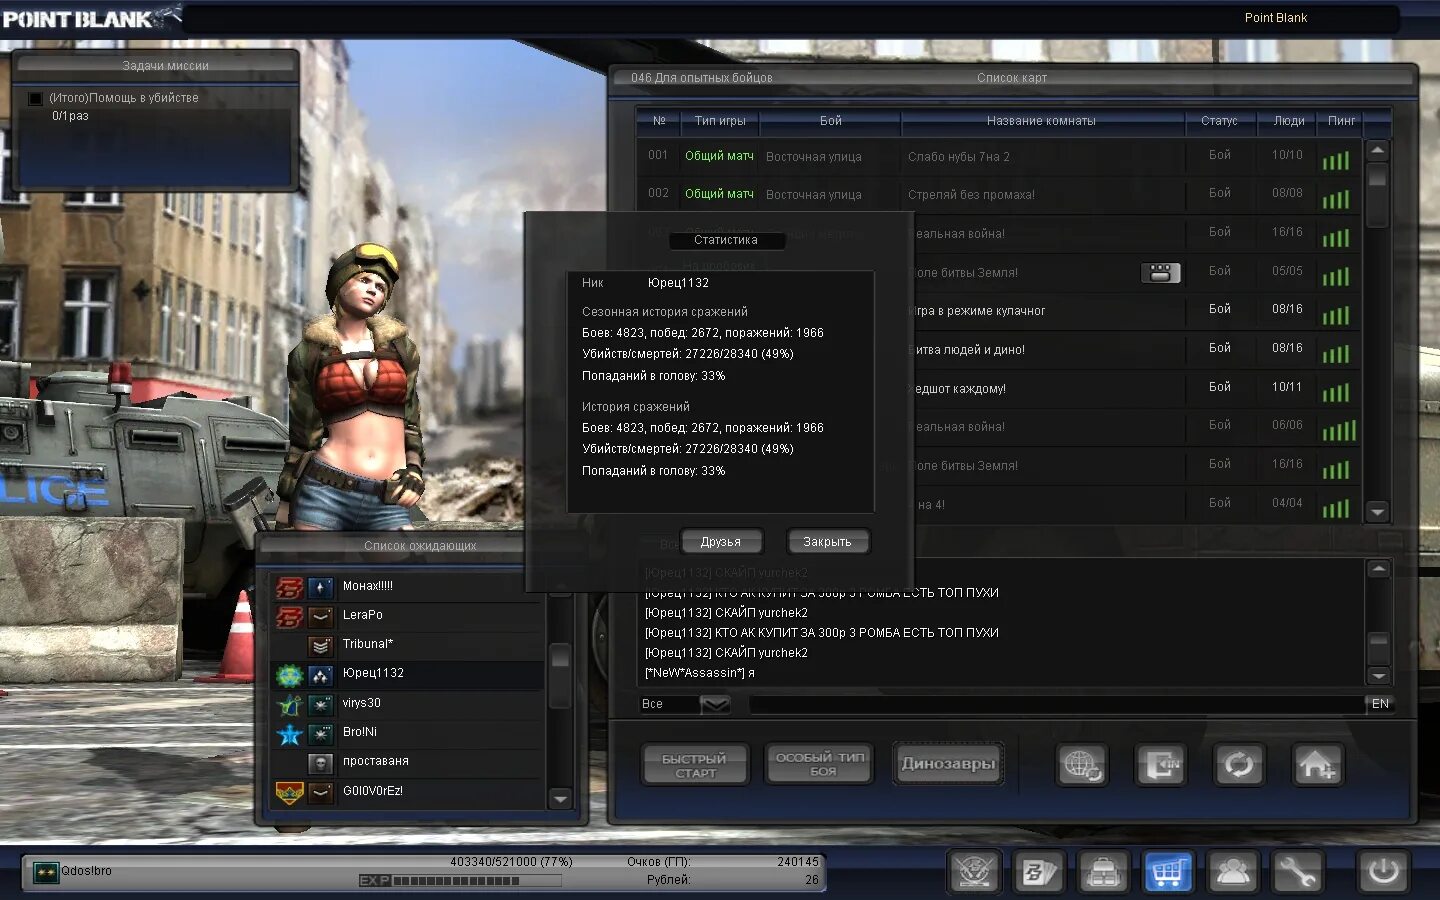The height and width of the screenshot is (900, 1440).
Task: Click virys30 clan star emblem
Action: 289,705
